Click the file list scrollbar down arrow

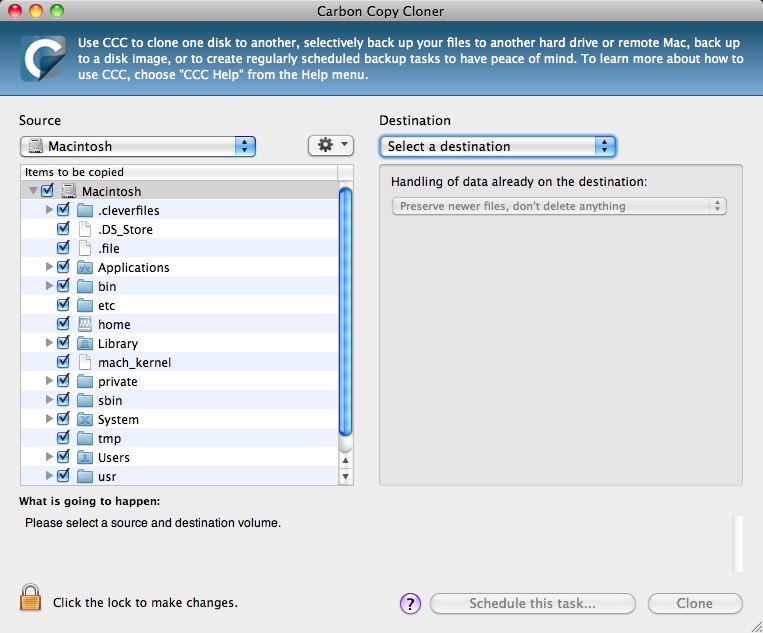[x=346, y=478]
